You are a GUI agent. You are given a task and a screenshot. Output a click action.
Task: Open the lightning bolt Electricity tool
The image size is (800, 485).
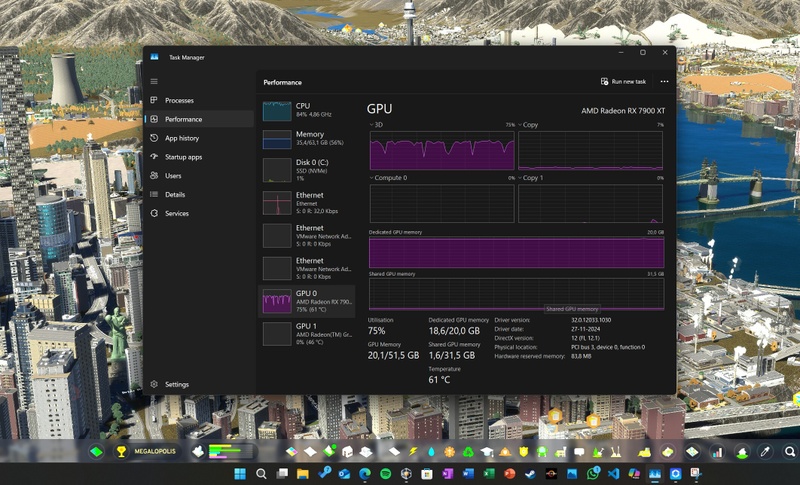click(413, 452)
